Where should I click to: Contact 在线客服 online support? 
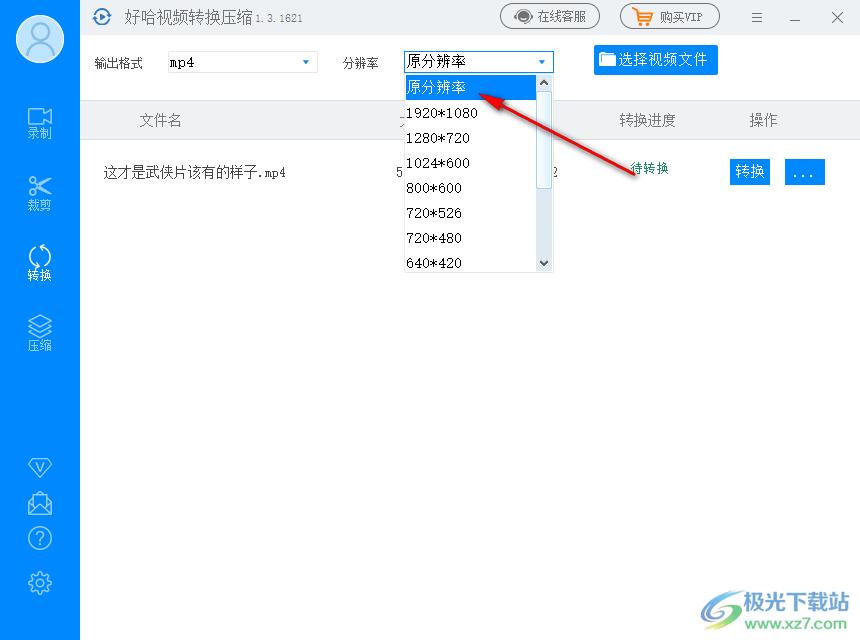550,16
